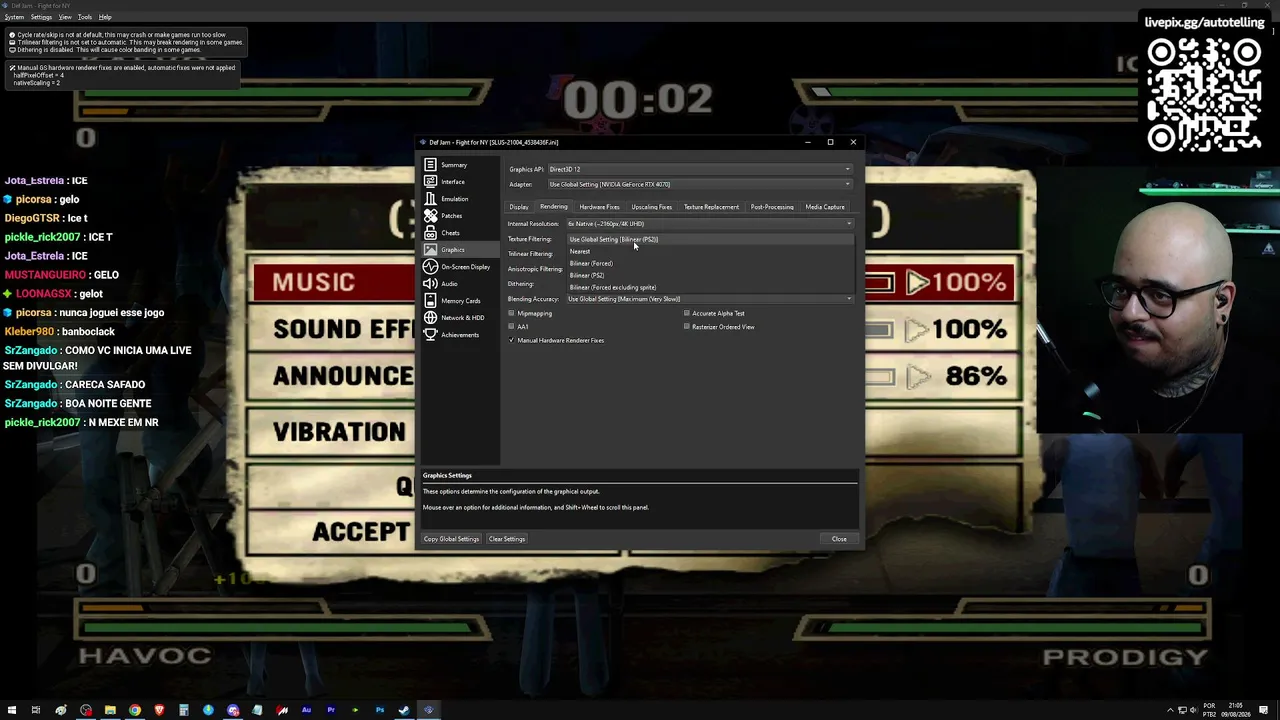
Task: Open File Explorer from the taskbar
Action: [110, 710]
